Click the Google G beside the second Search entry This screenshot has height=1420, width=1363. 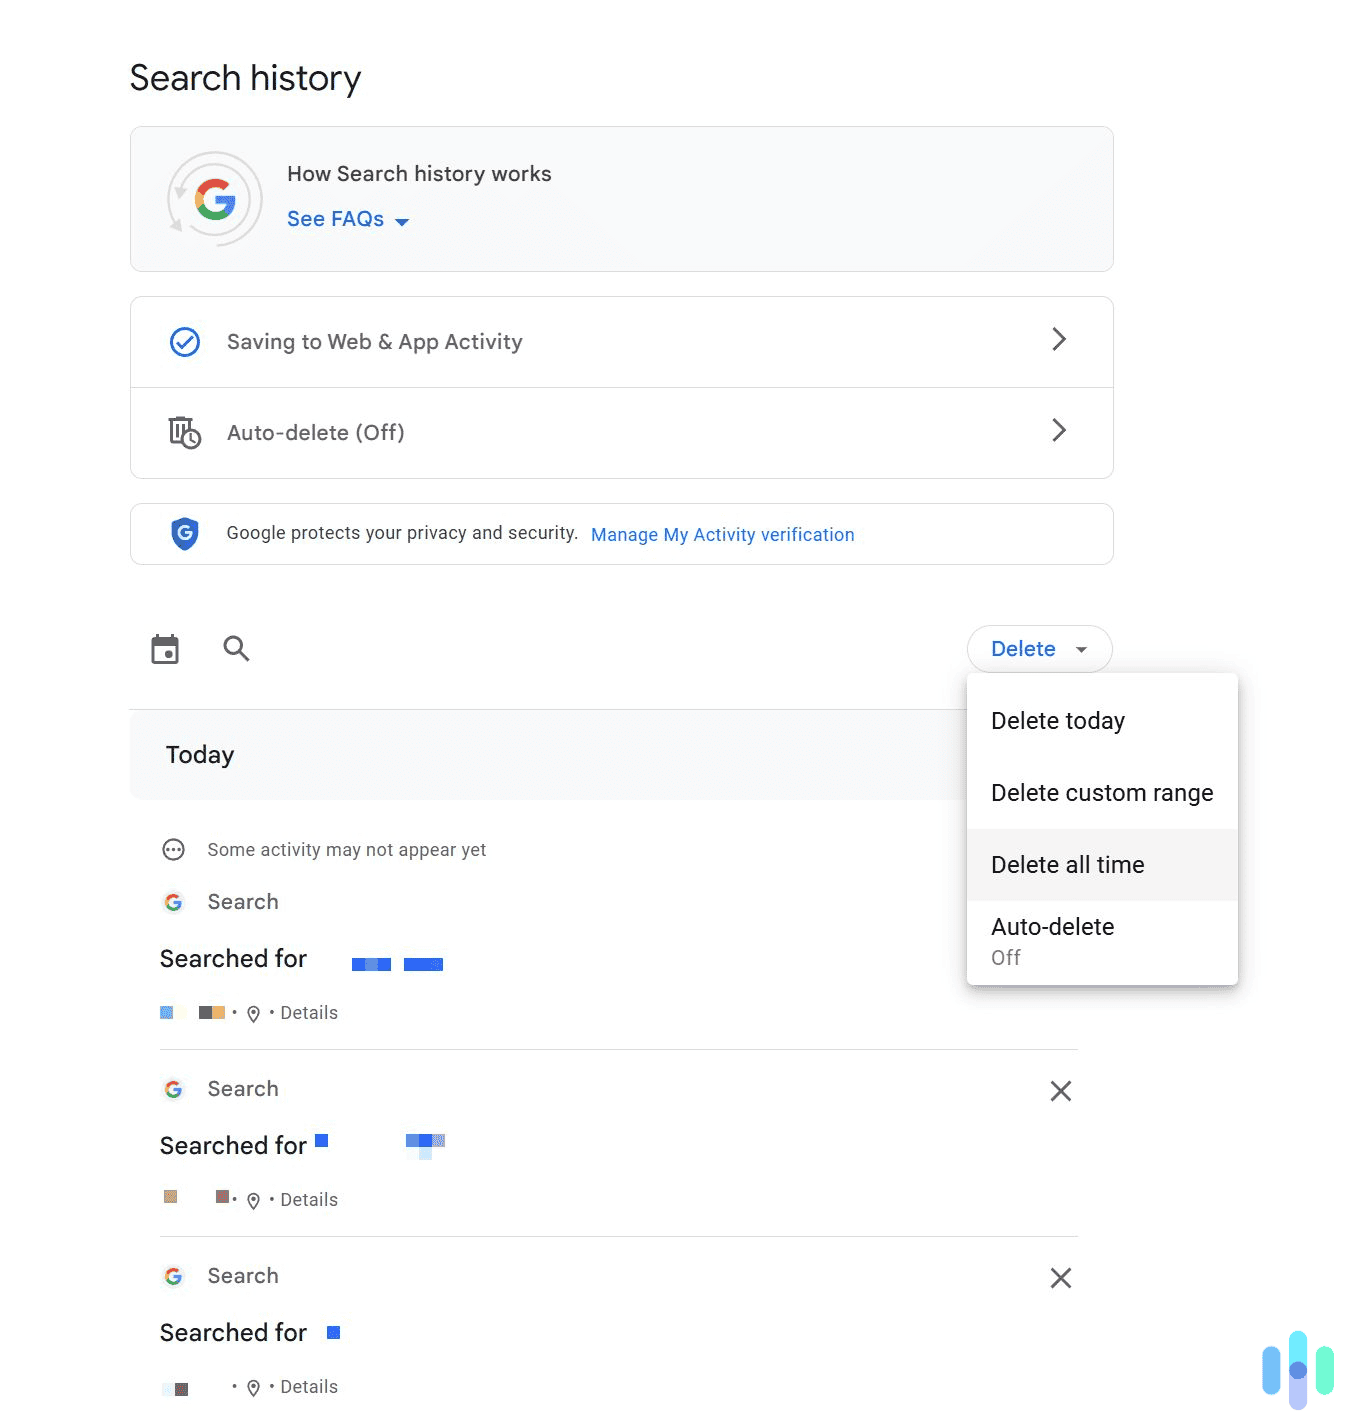point(174,1088)
